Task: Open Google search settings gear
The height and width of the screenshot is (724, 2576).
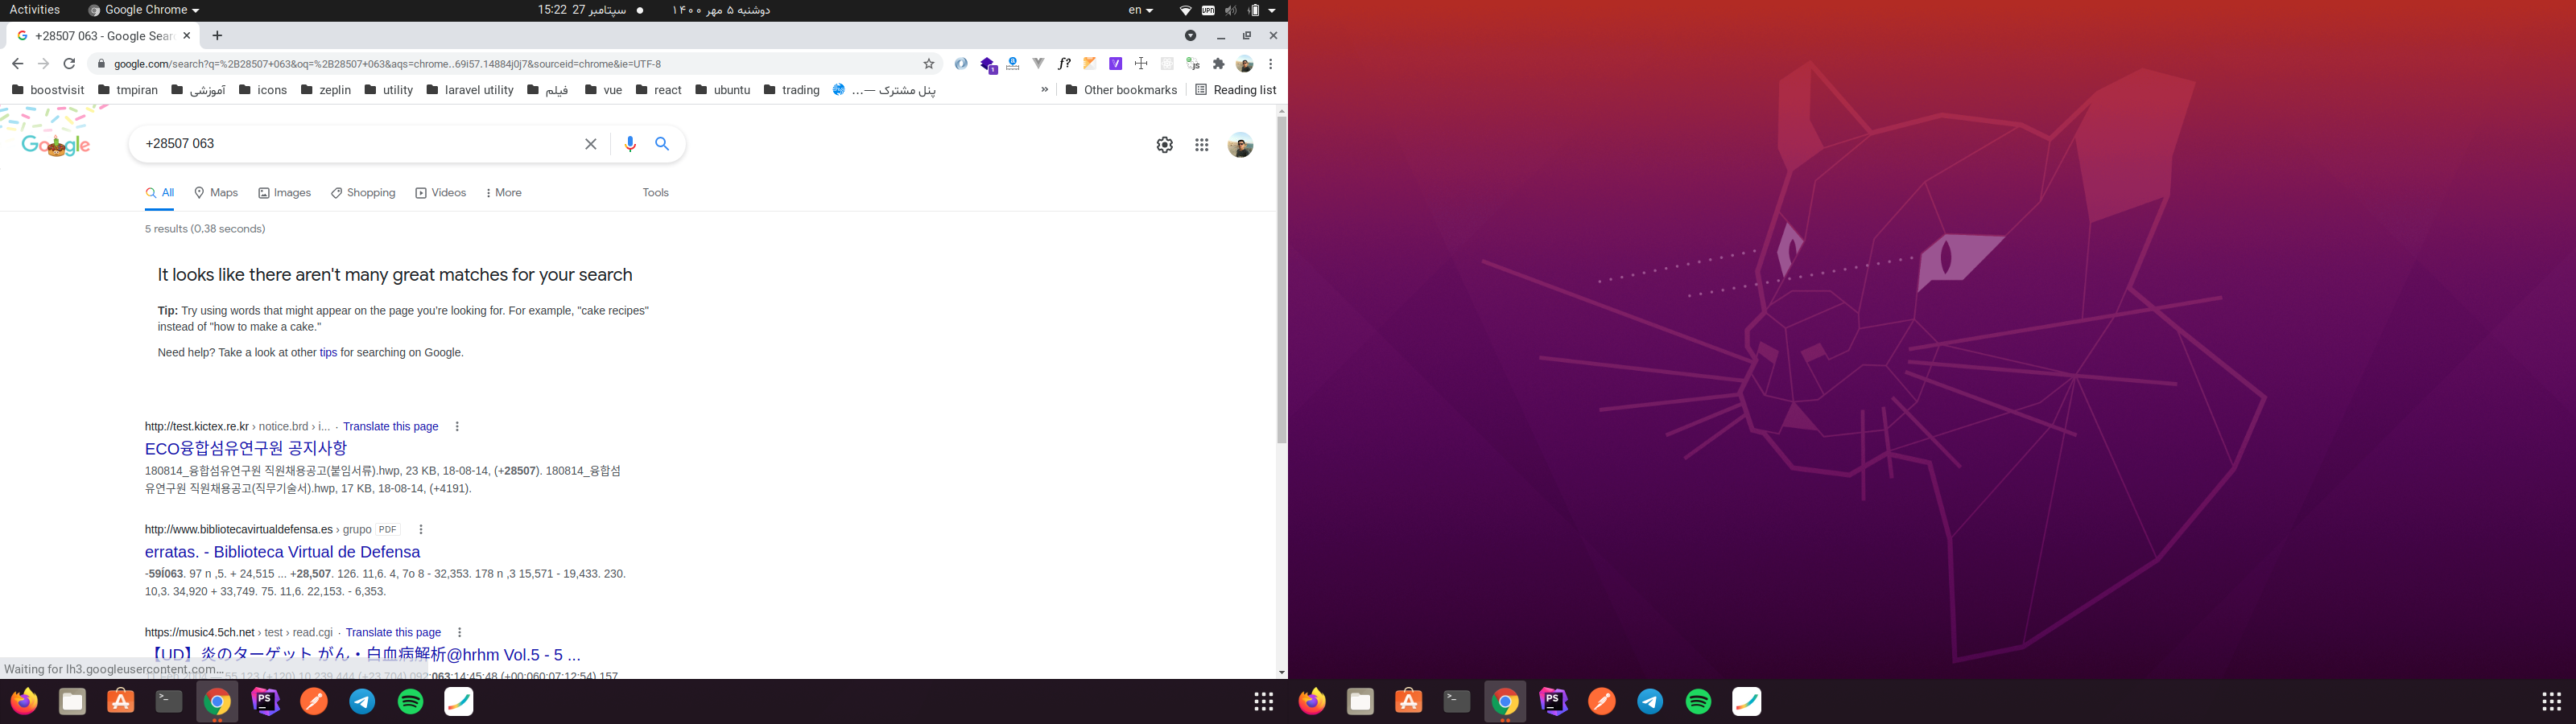Action: (x=1165, y=145)
